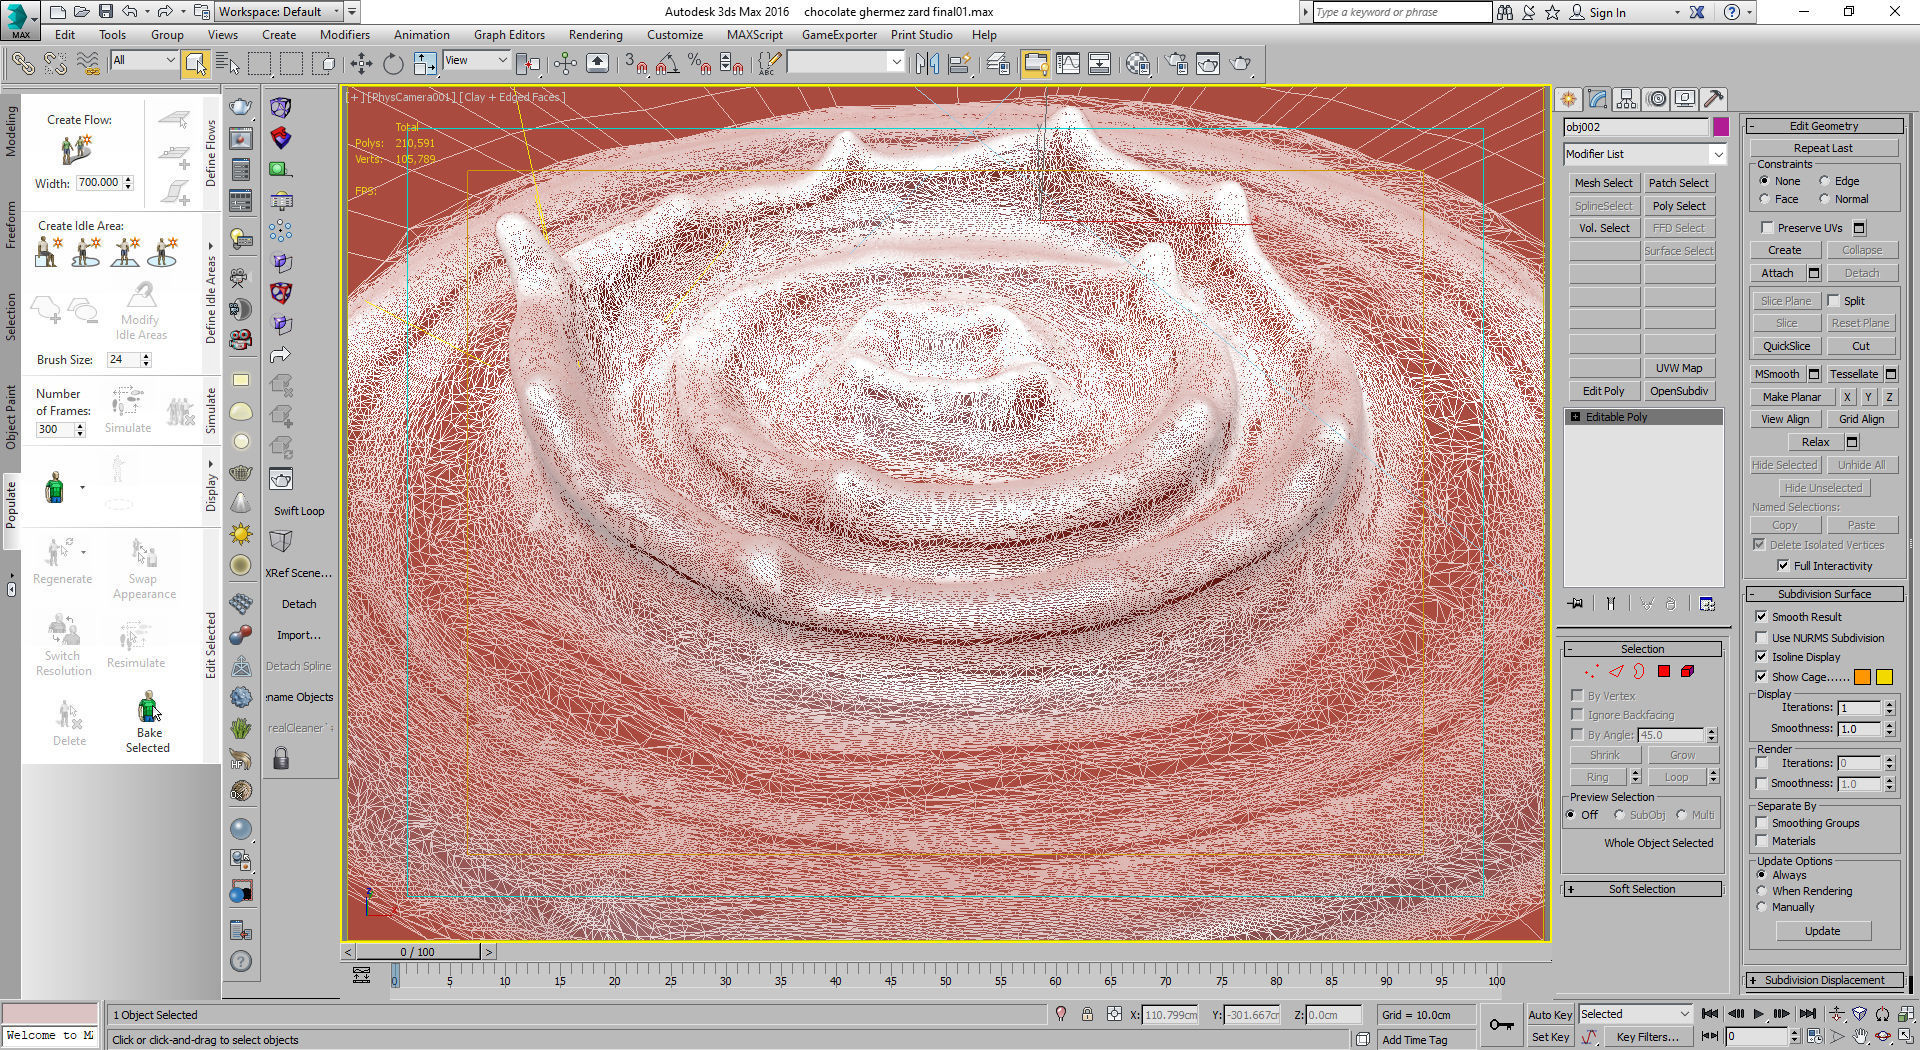Switch to the Hierarchy command panel tab
The height and width of the screenshot is (1050, 1920).
(1626, 99)
